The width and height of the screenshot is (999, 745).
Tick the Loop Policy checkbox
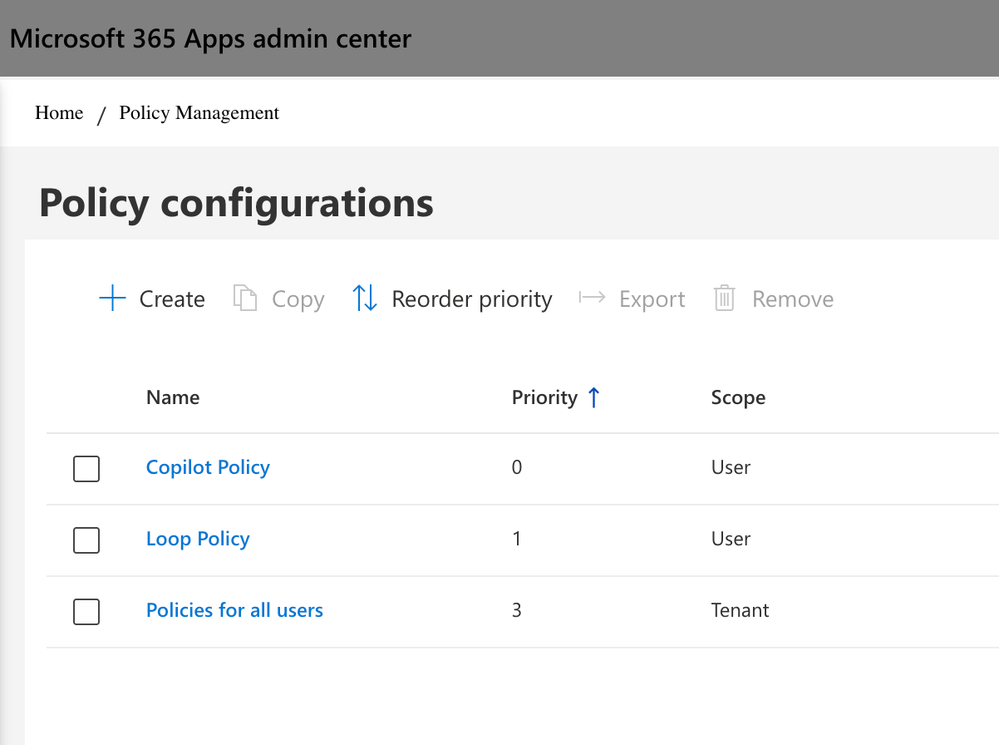coord(86,540)
